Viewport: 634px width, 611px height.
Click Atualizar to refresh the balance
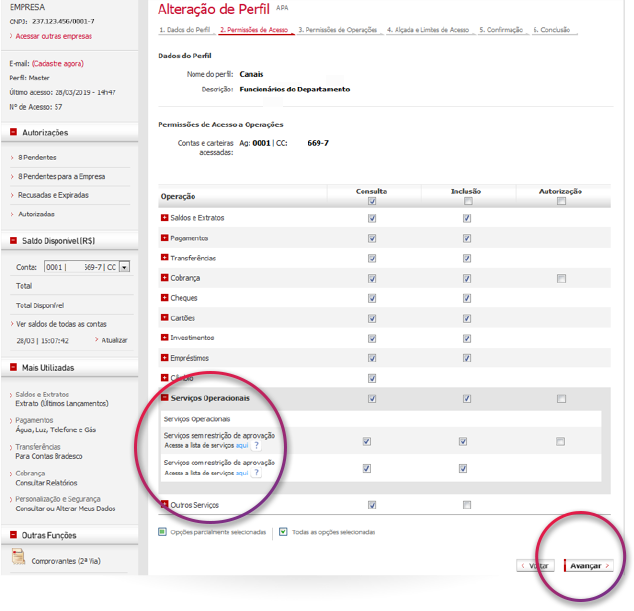[114, 340]
